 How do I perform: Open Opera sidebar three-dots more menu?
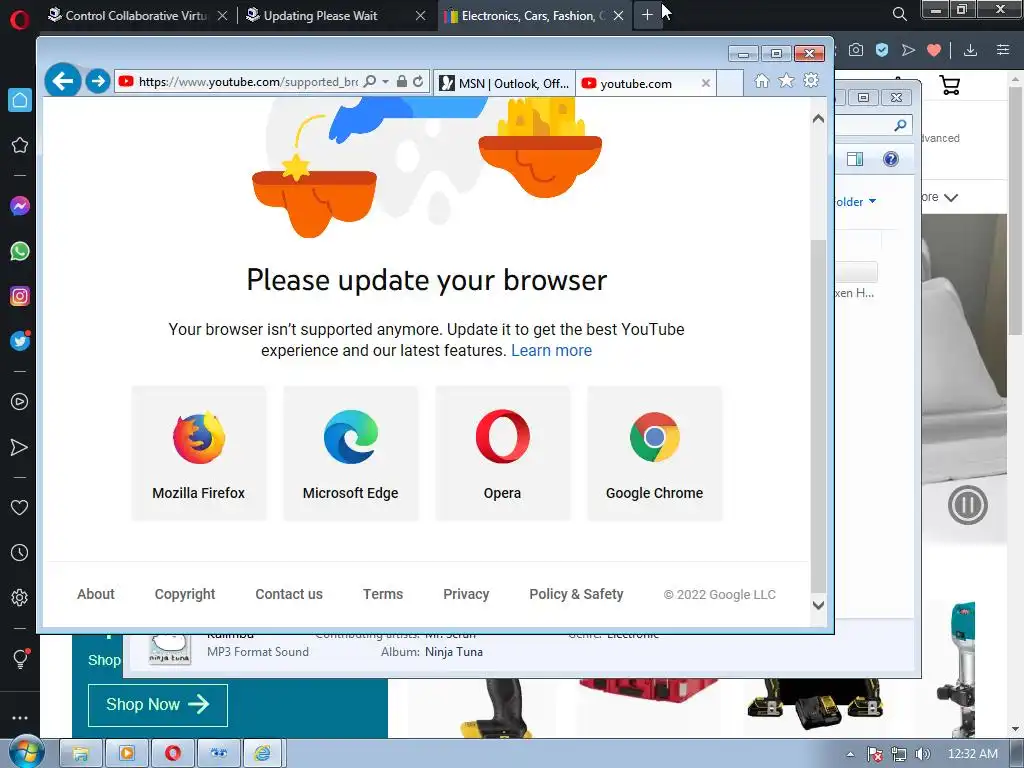[x=20, y=718]
